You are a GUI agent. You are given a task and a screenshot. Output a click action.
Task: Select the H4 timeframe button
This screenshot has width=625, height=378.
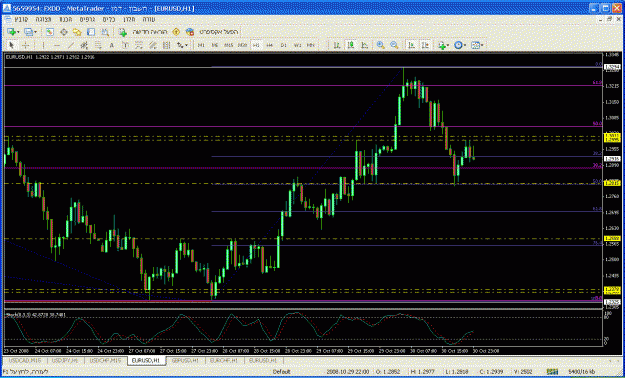(269, 45)
